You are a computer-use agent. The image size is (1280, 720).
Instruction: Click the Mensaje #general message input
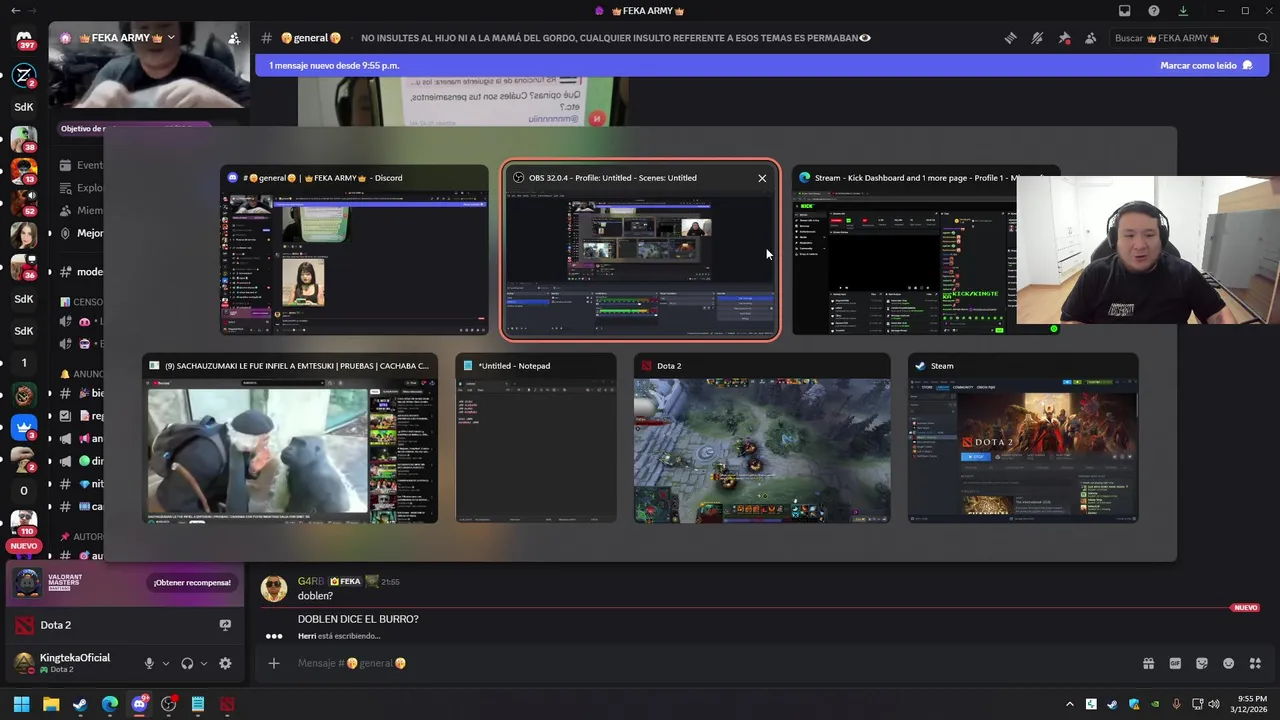pos(700,663)
